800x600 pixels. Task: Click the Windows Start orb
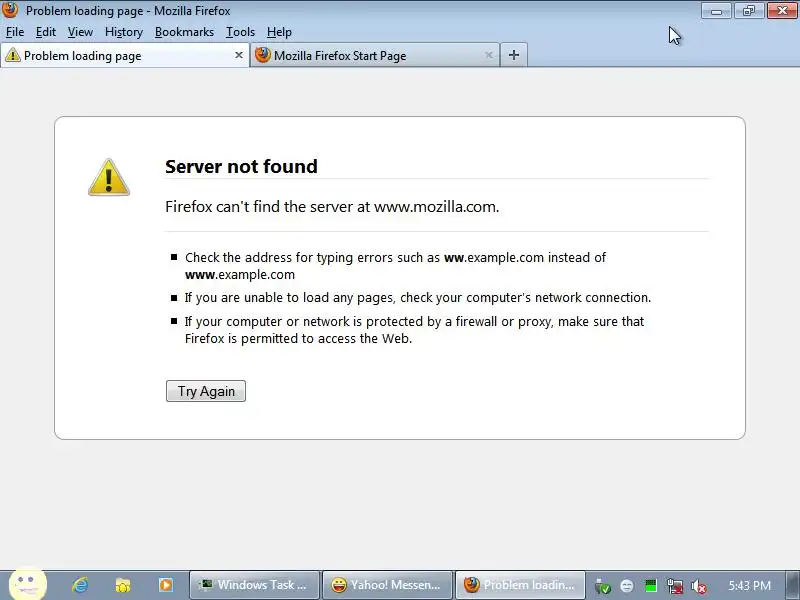[28, 585]
